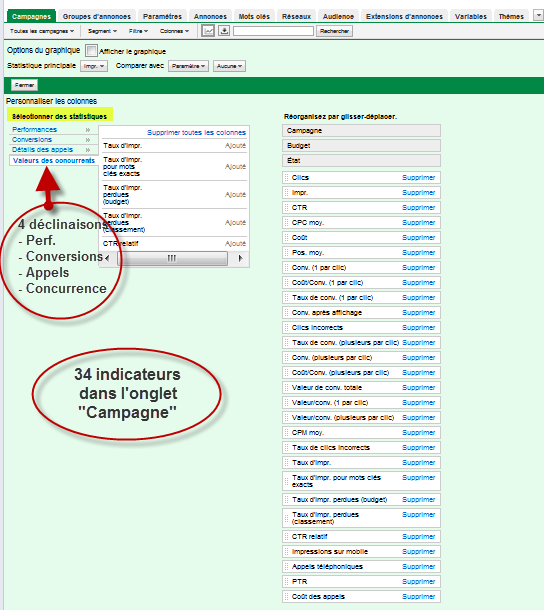Click Supprimer toutes les colonnes link

point(197,133)
